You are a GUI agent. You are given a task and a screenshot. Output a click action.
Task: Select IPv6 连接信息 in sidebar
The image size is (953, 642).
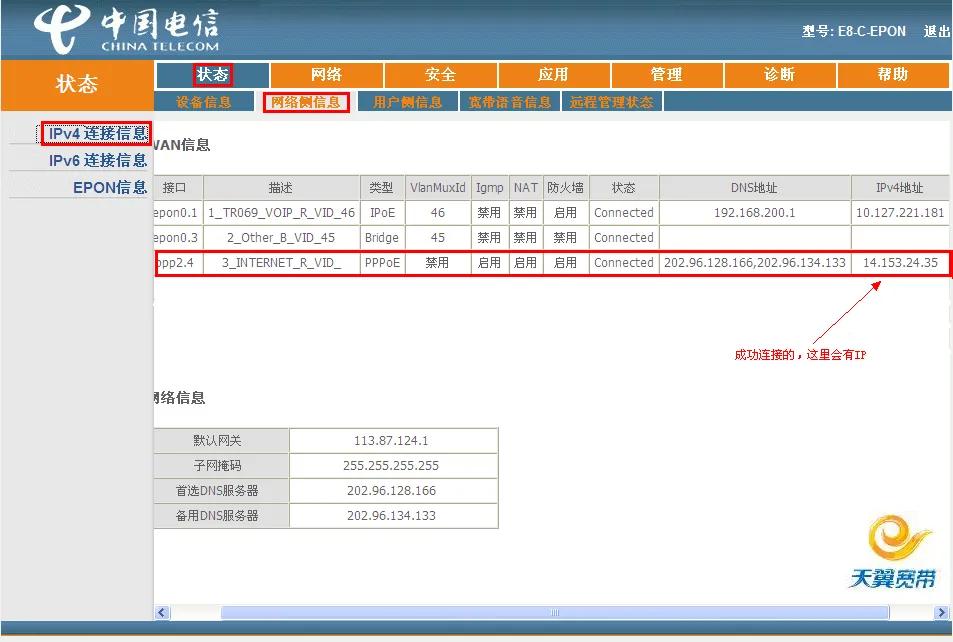(x=97, y=160)
